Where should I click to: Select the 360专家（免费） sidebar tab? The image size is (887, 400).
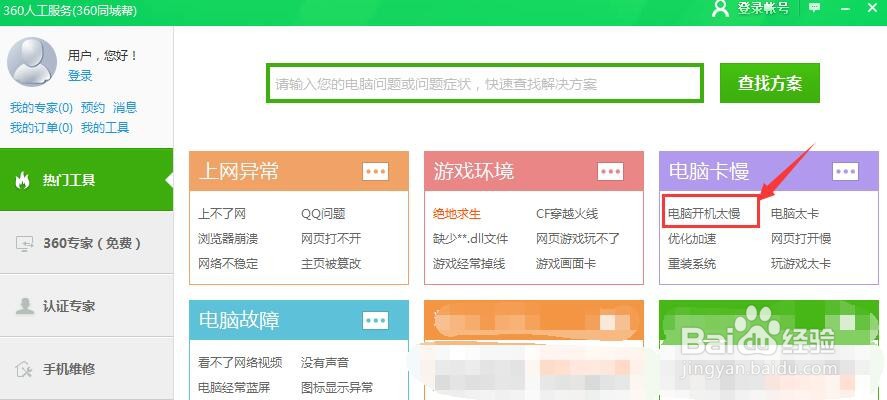[87, 243]
